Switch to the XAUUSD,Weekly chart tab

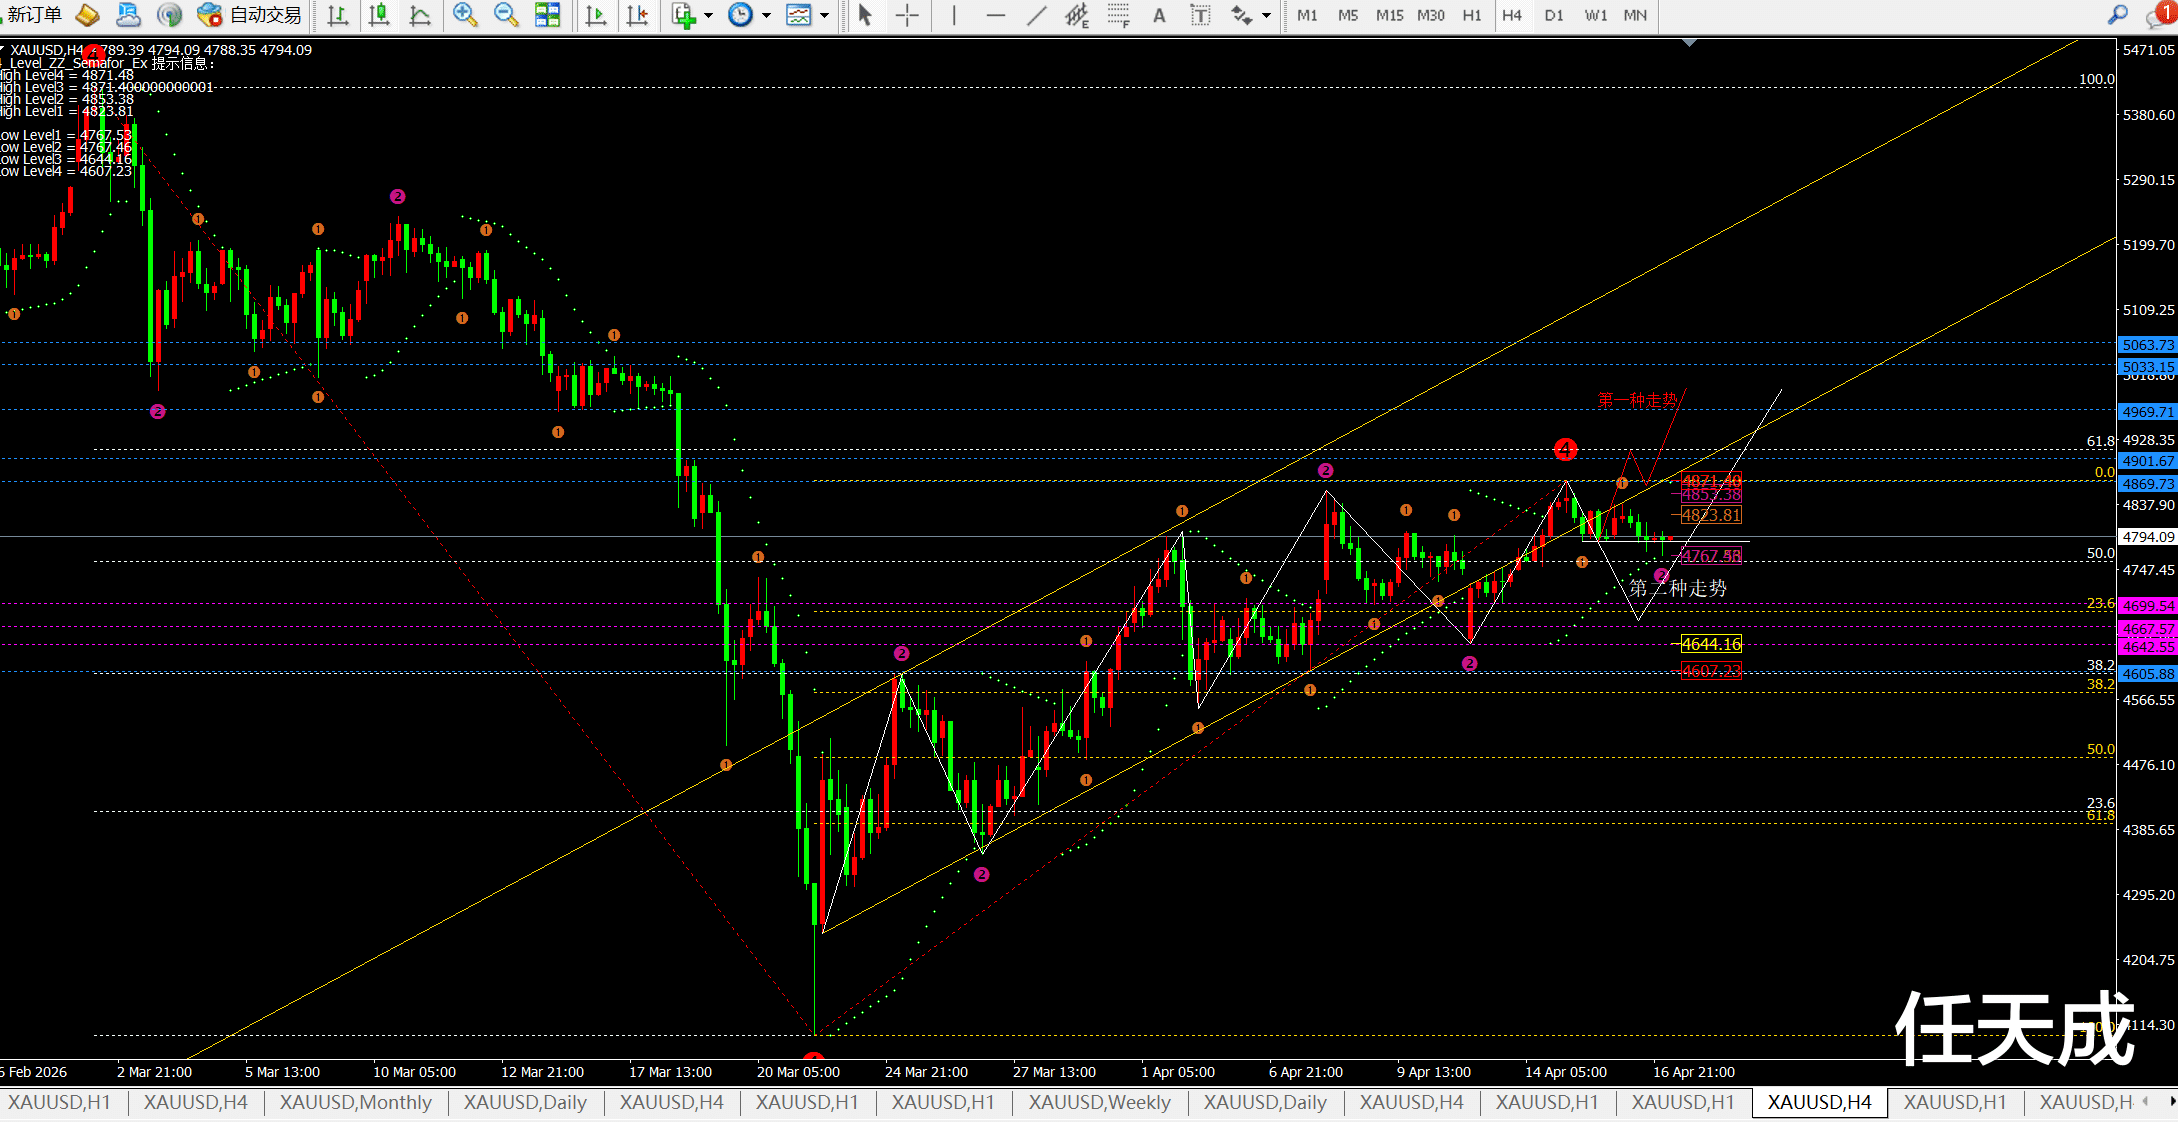tap(1099, 1102)
